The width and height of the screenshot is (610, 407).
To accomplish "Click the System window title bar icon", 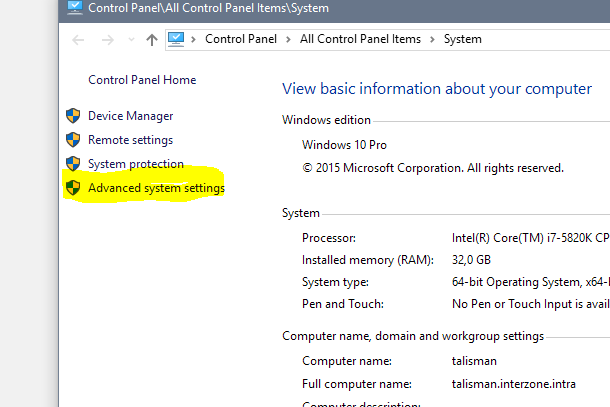I will 75,7.
